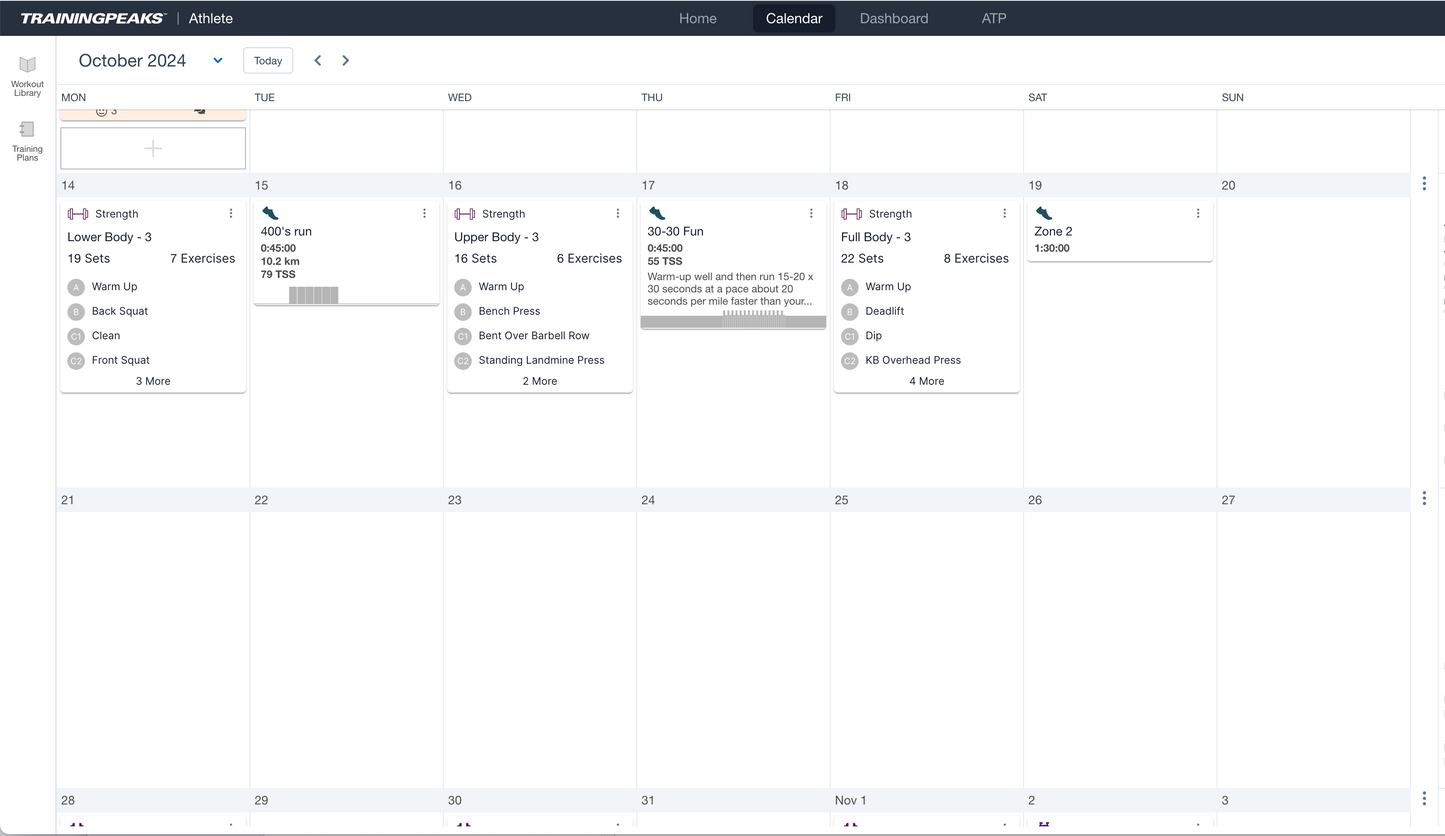The width and height of the screenshot is (1445, 836).
Task: Add a workout using the plus box on Monday
Action: point(153,149)
